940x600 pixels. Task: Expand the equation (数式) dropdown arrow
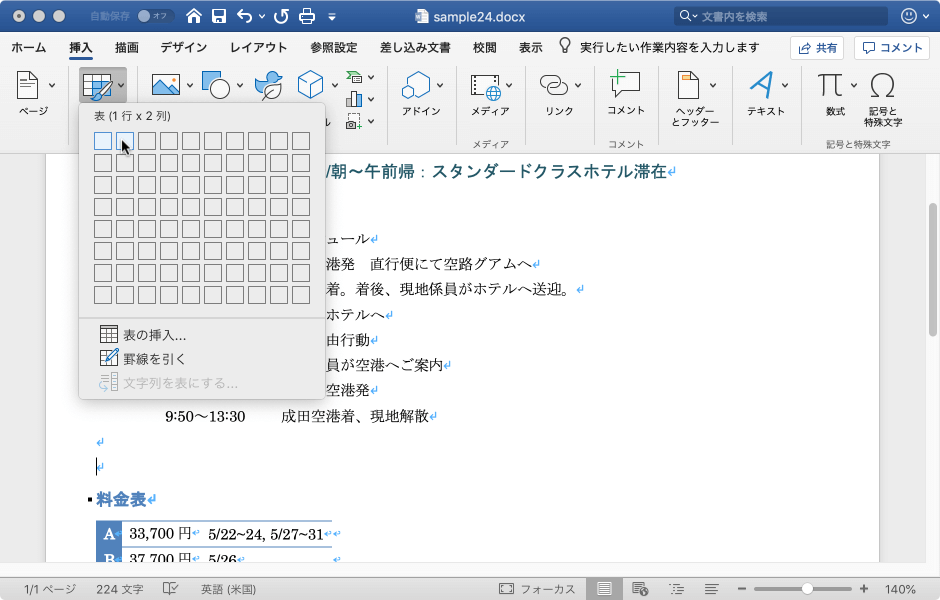(x=854, y=85)
